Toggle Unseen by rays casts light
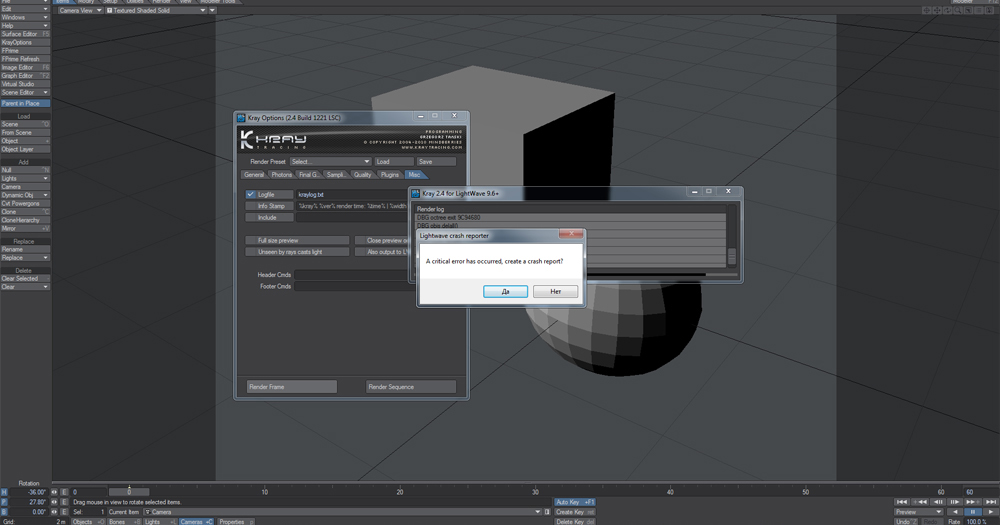Viewport: 1000px width, 525px height. tap(297, 252)
